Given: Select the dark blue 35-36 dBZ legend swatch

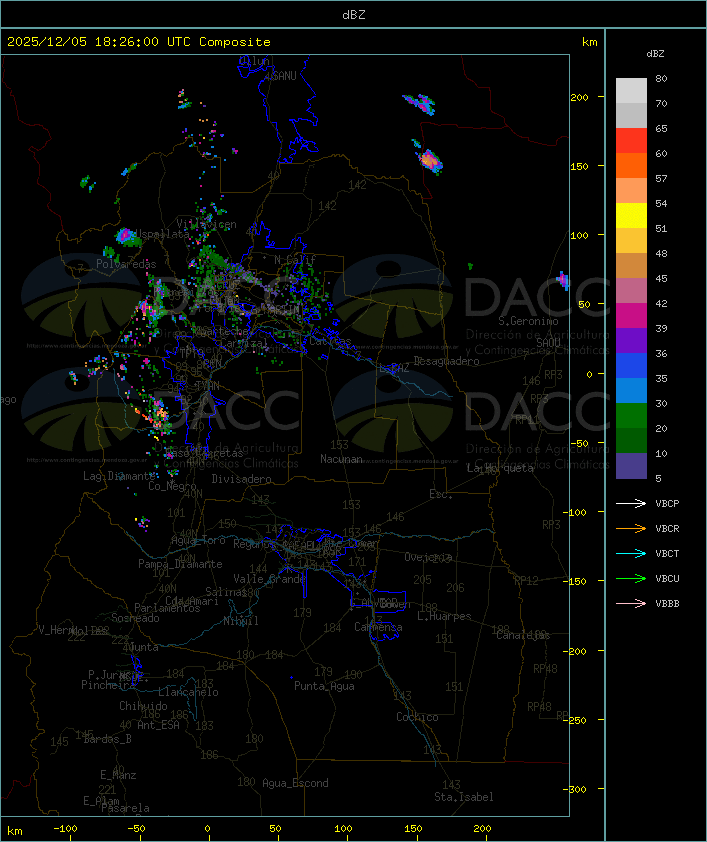Looking at the screenshot, I should [631, 366].
